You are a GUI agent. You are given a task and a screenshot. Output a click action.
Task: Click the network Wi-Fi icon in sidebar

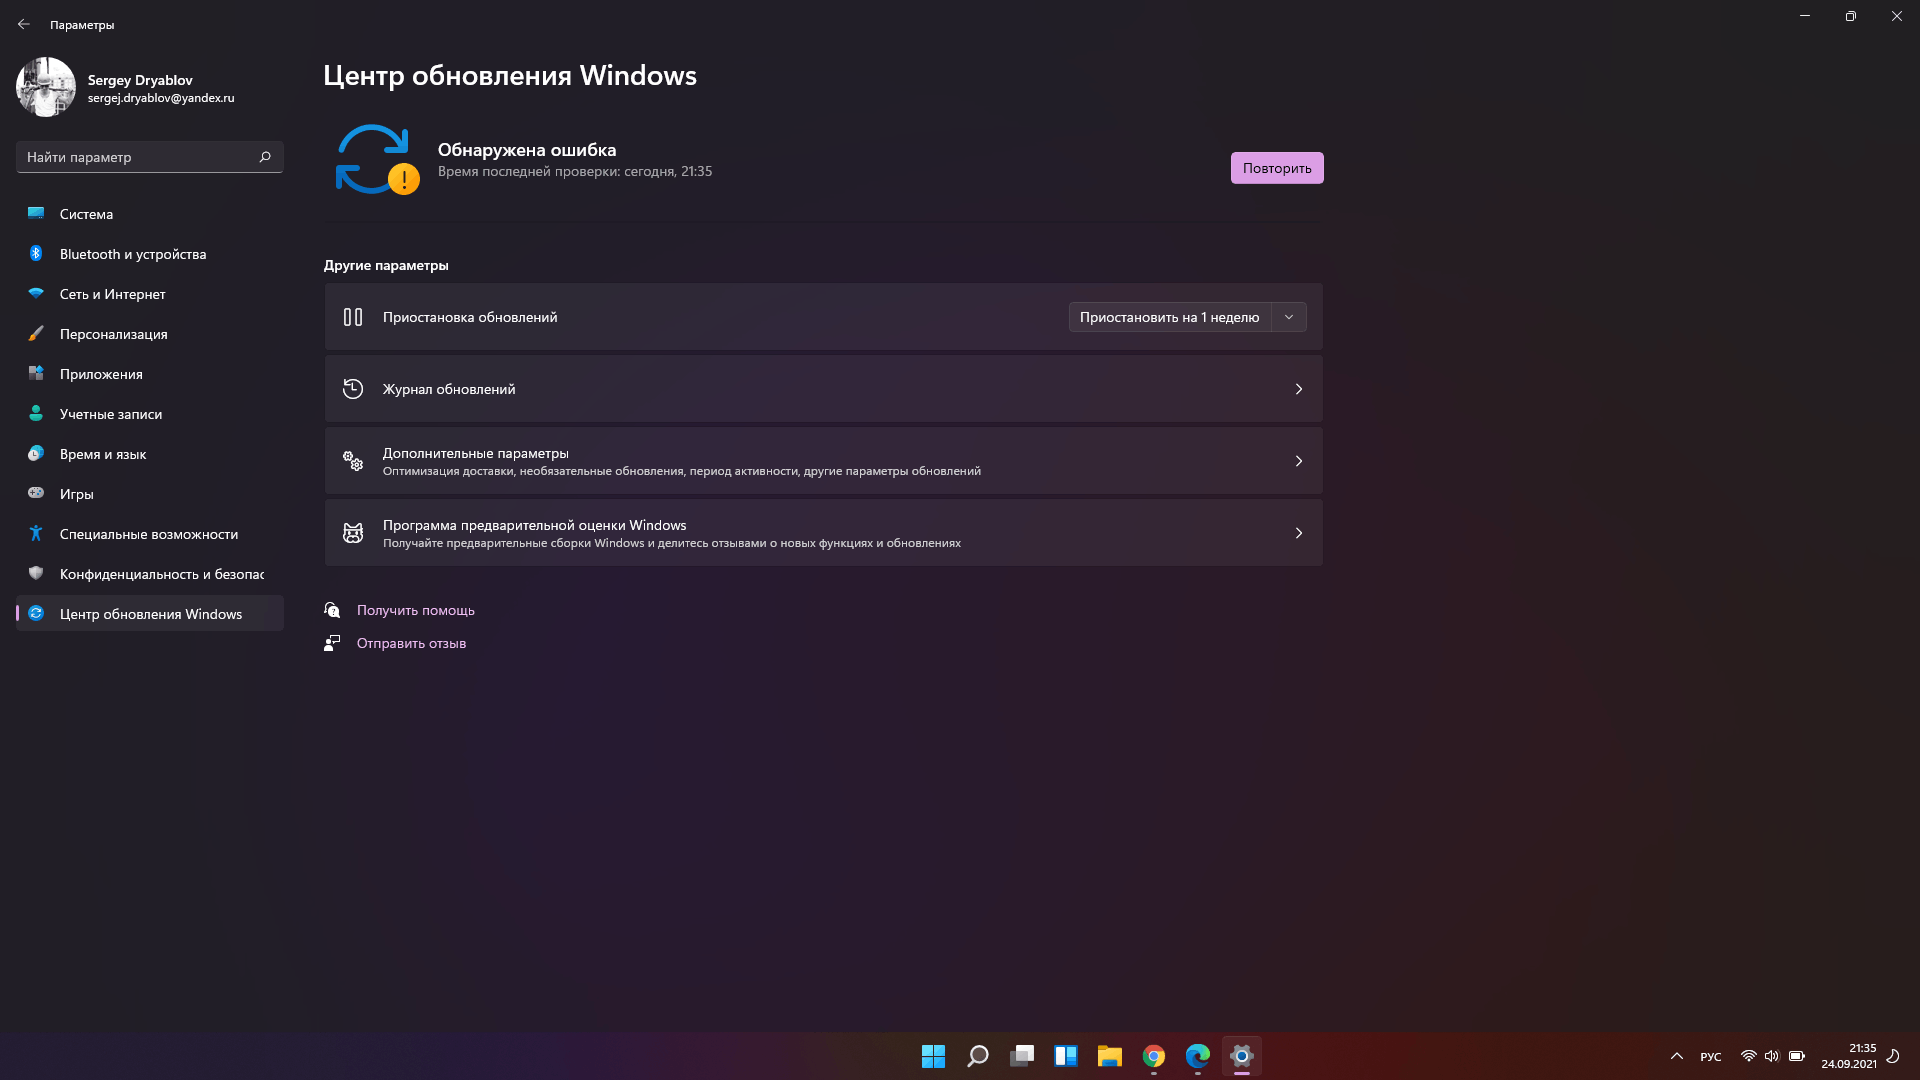click(36, 293)
